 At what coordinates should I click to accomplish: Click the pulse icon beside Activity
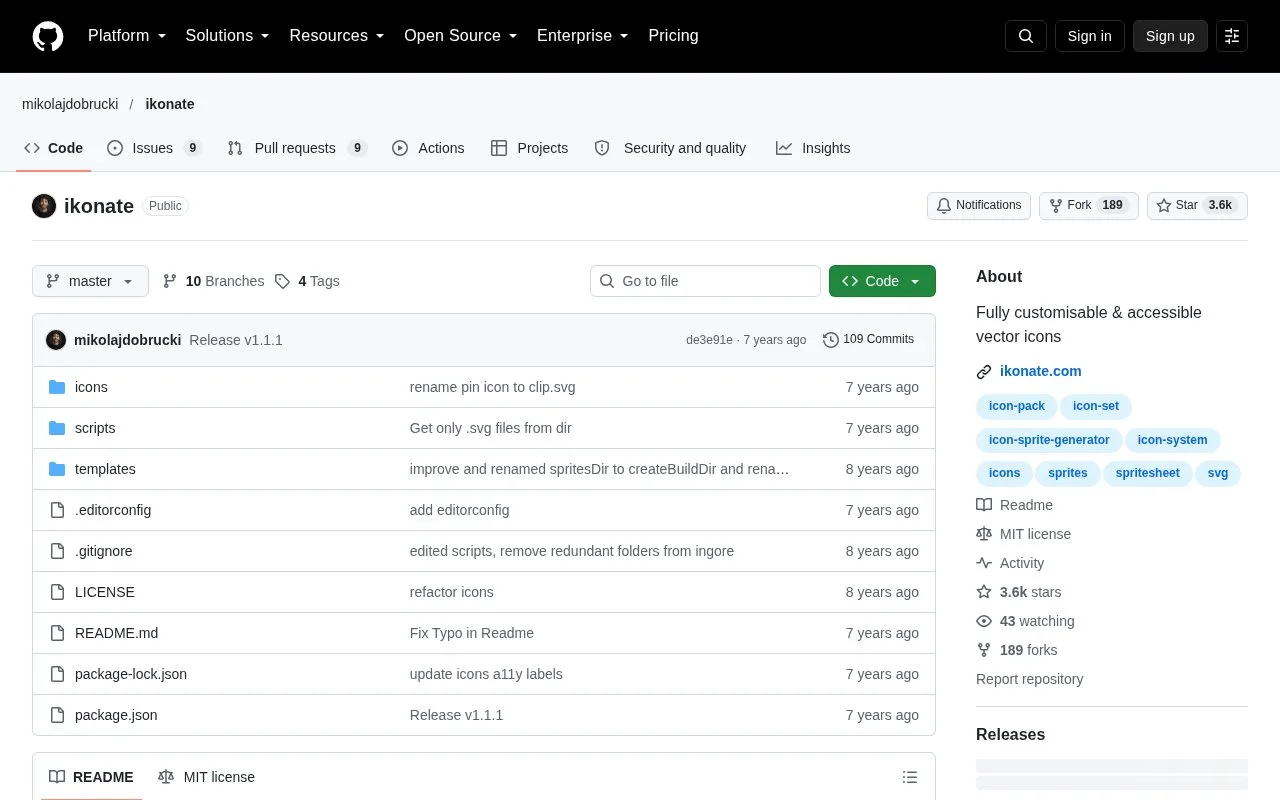[x=984, y=563]
